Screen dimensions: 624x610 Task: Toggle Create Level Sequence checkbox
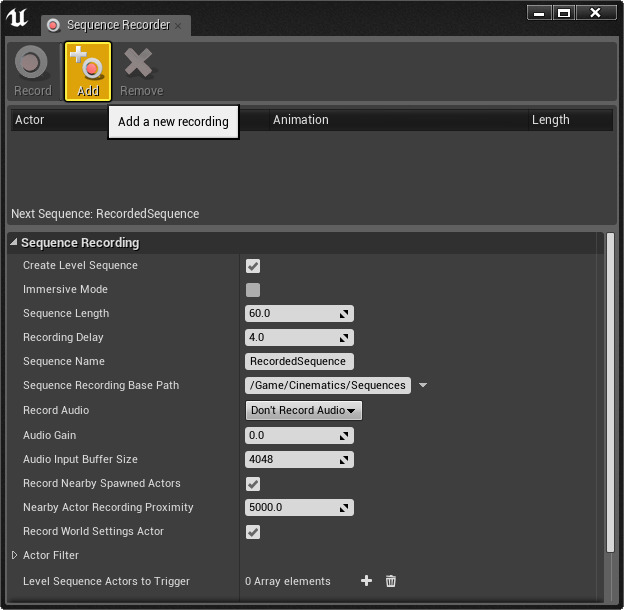click(253, 266)
